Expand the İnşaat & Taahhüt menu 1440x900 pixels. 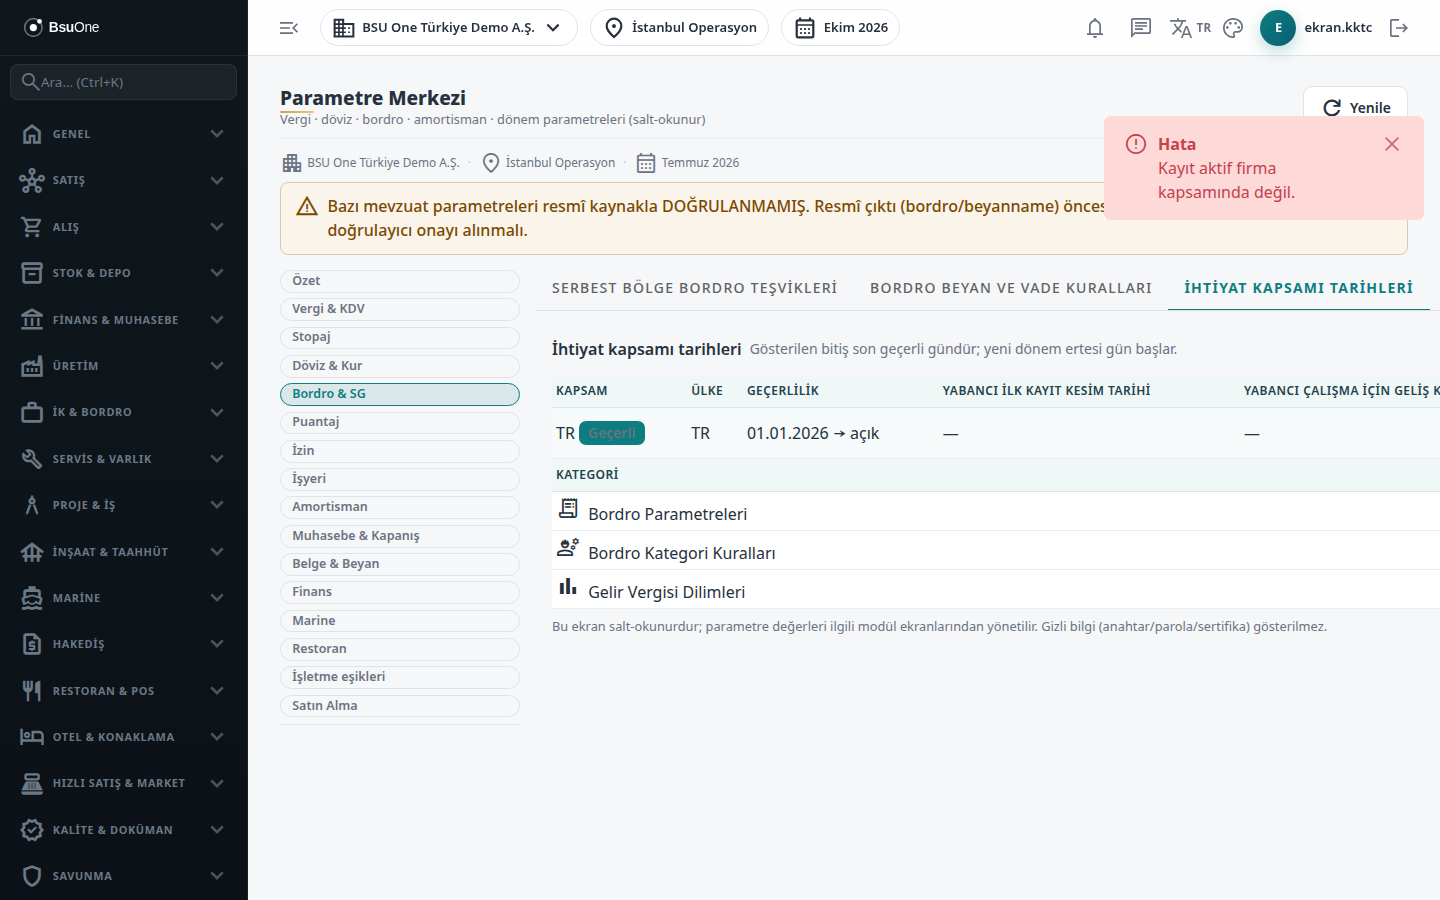[x=124, y=552]
